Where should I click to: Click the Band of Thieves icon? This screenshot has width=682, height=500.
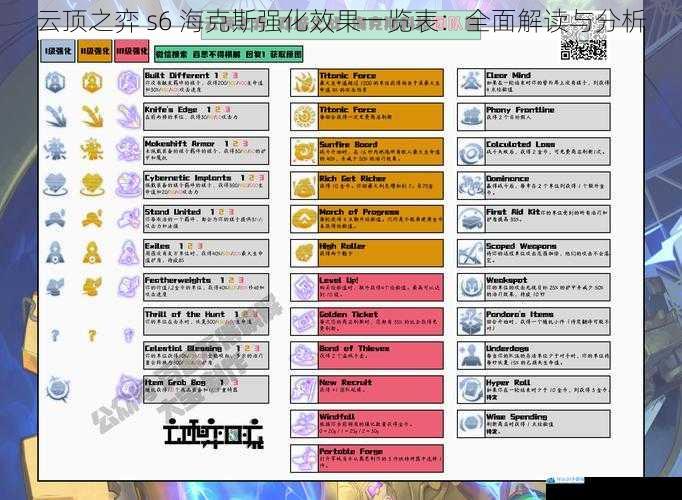pos(304,356)
